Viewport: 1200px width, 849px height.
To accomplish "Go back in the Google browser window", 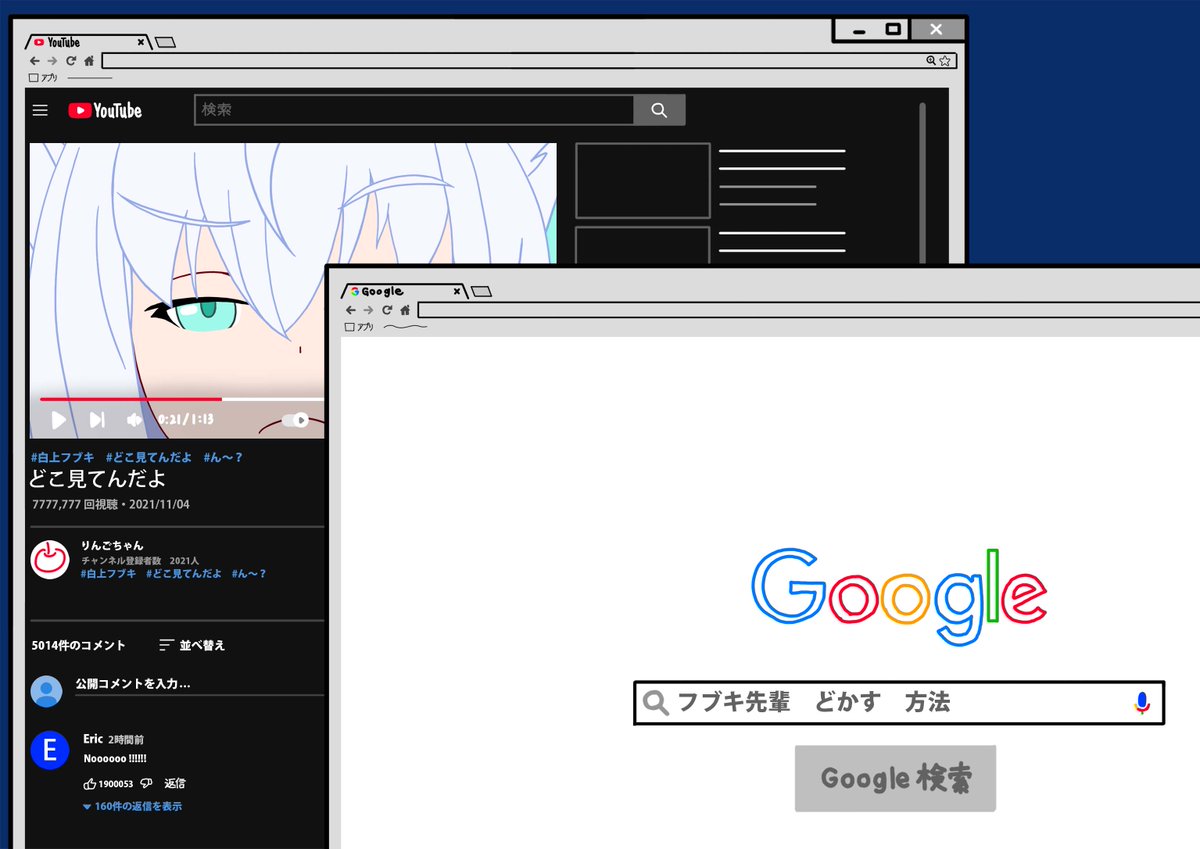I will 351,310.
